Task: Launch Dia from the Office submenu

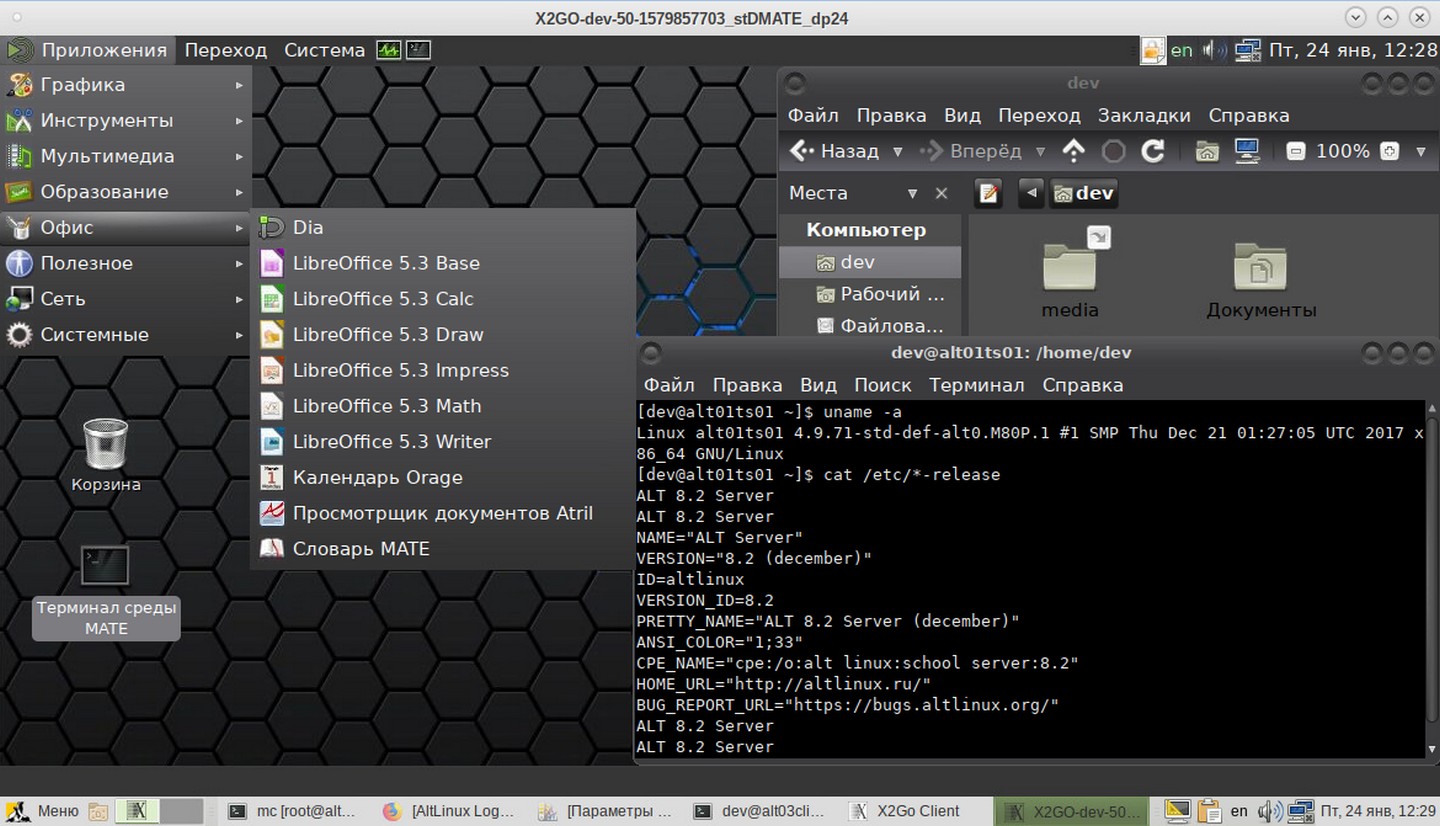Action: tap(443, 227)
